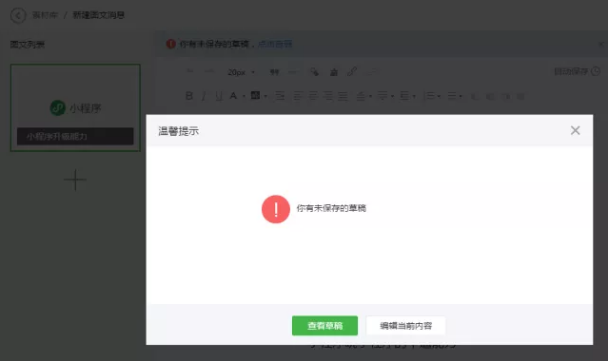Go back using the circled arrow icon

coord(18,16)
